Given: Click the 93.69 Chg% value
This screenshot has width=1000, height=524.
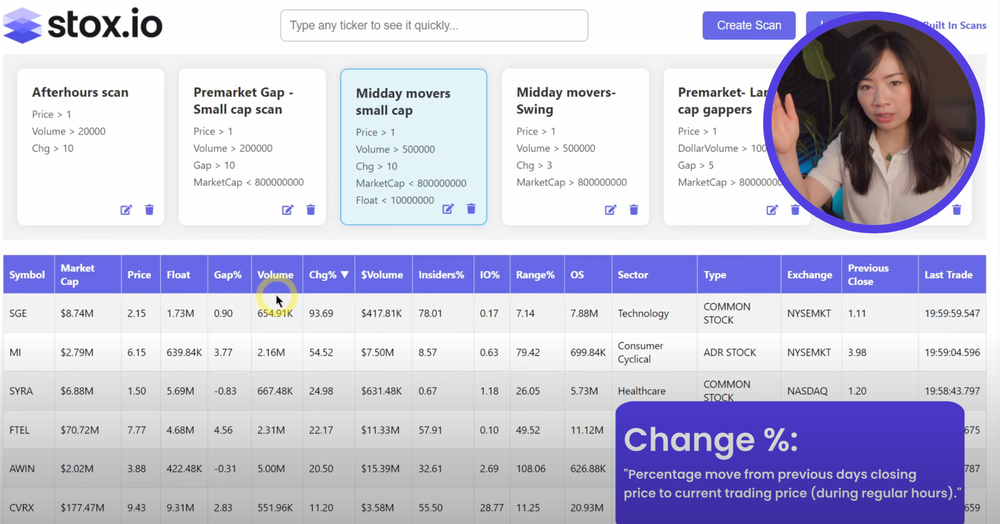Looking at the screenshot, I should (321, 313).
